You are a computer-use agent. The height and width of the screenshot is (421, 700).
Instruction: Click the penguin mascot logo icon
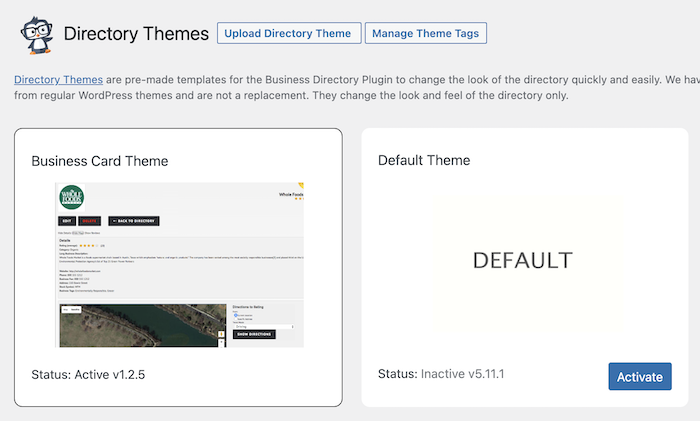tap(37, 35)
